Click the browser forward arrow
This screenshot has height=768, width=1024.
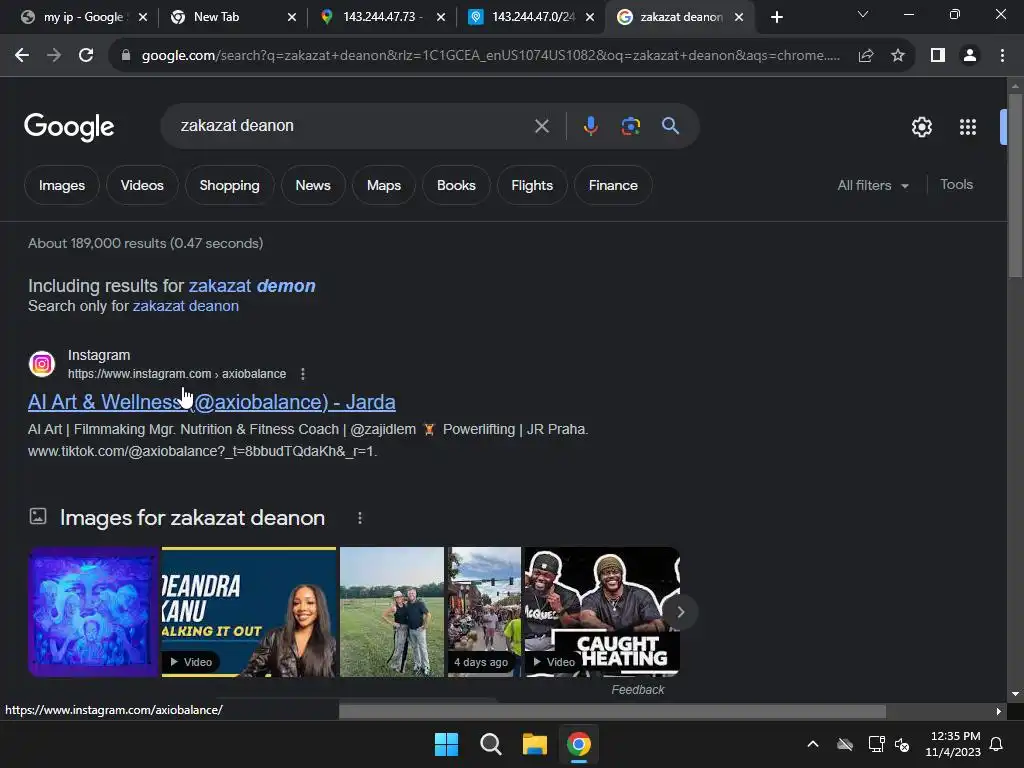(54, 56)
